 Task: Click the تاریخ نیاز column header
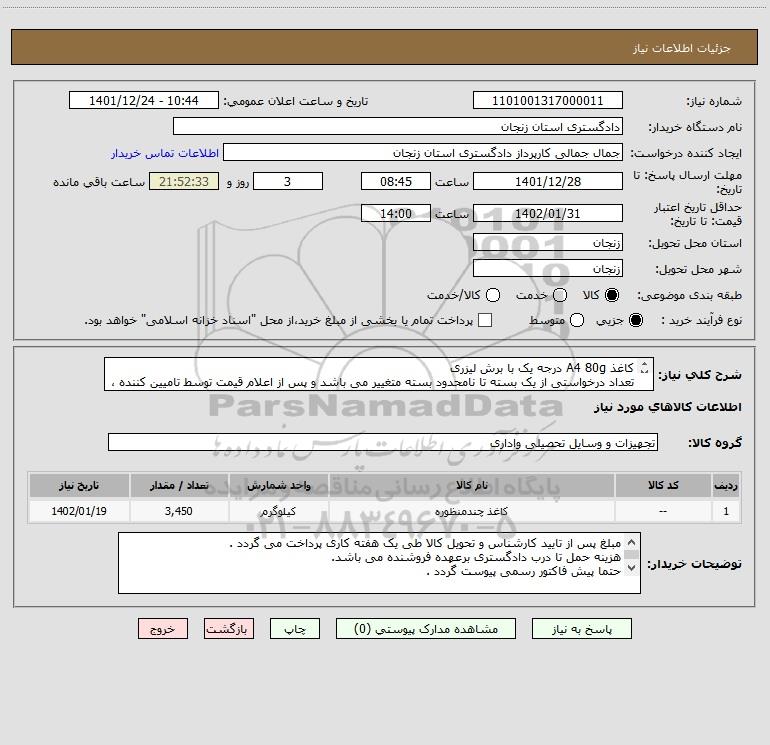[79, 485]
